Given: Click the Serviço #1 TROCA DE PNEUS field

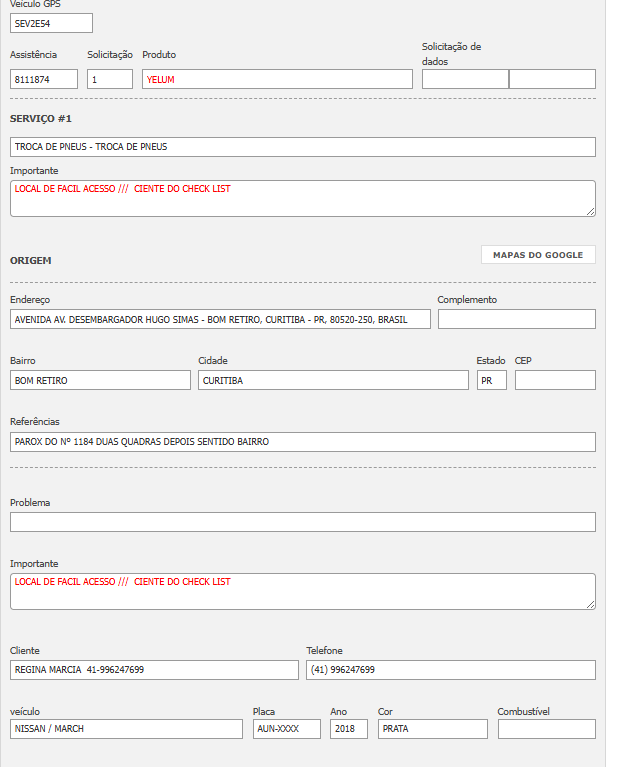Looking at the screenshot, I should click(302, 147).
